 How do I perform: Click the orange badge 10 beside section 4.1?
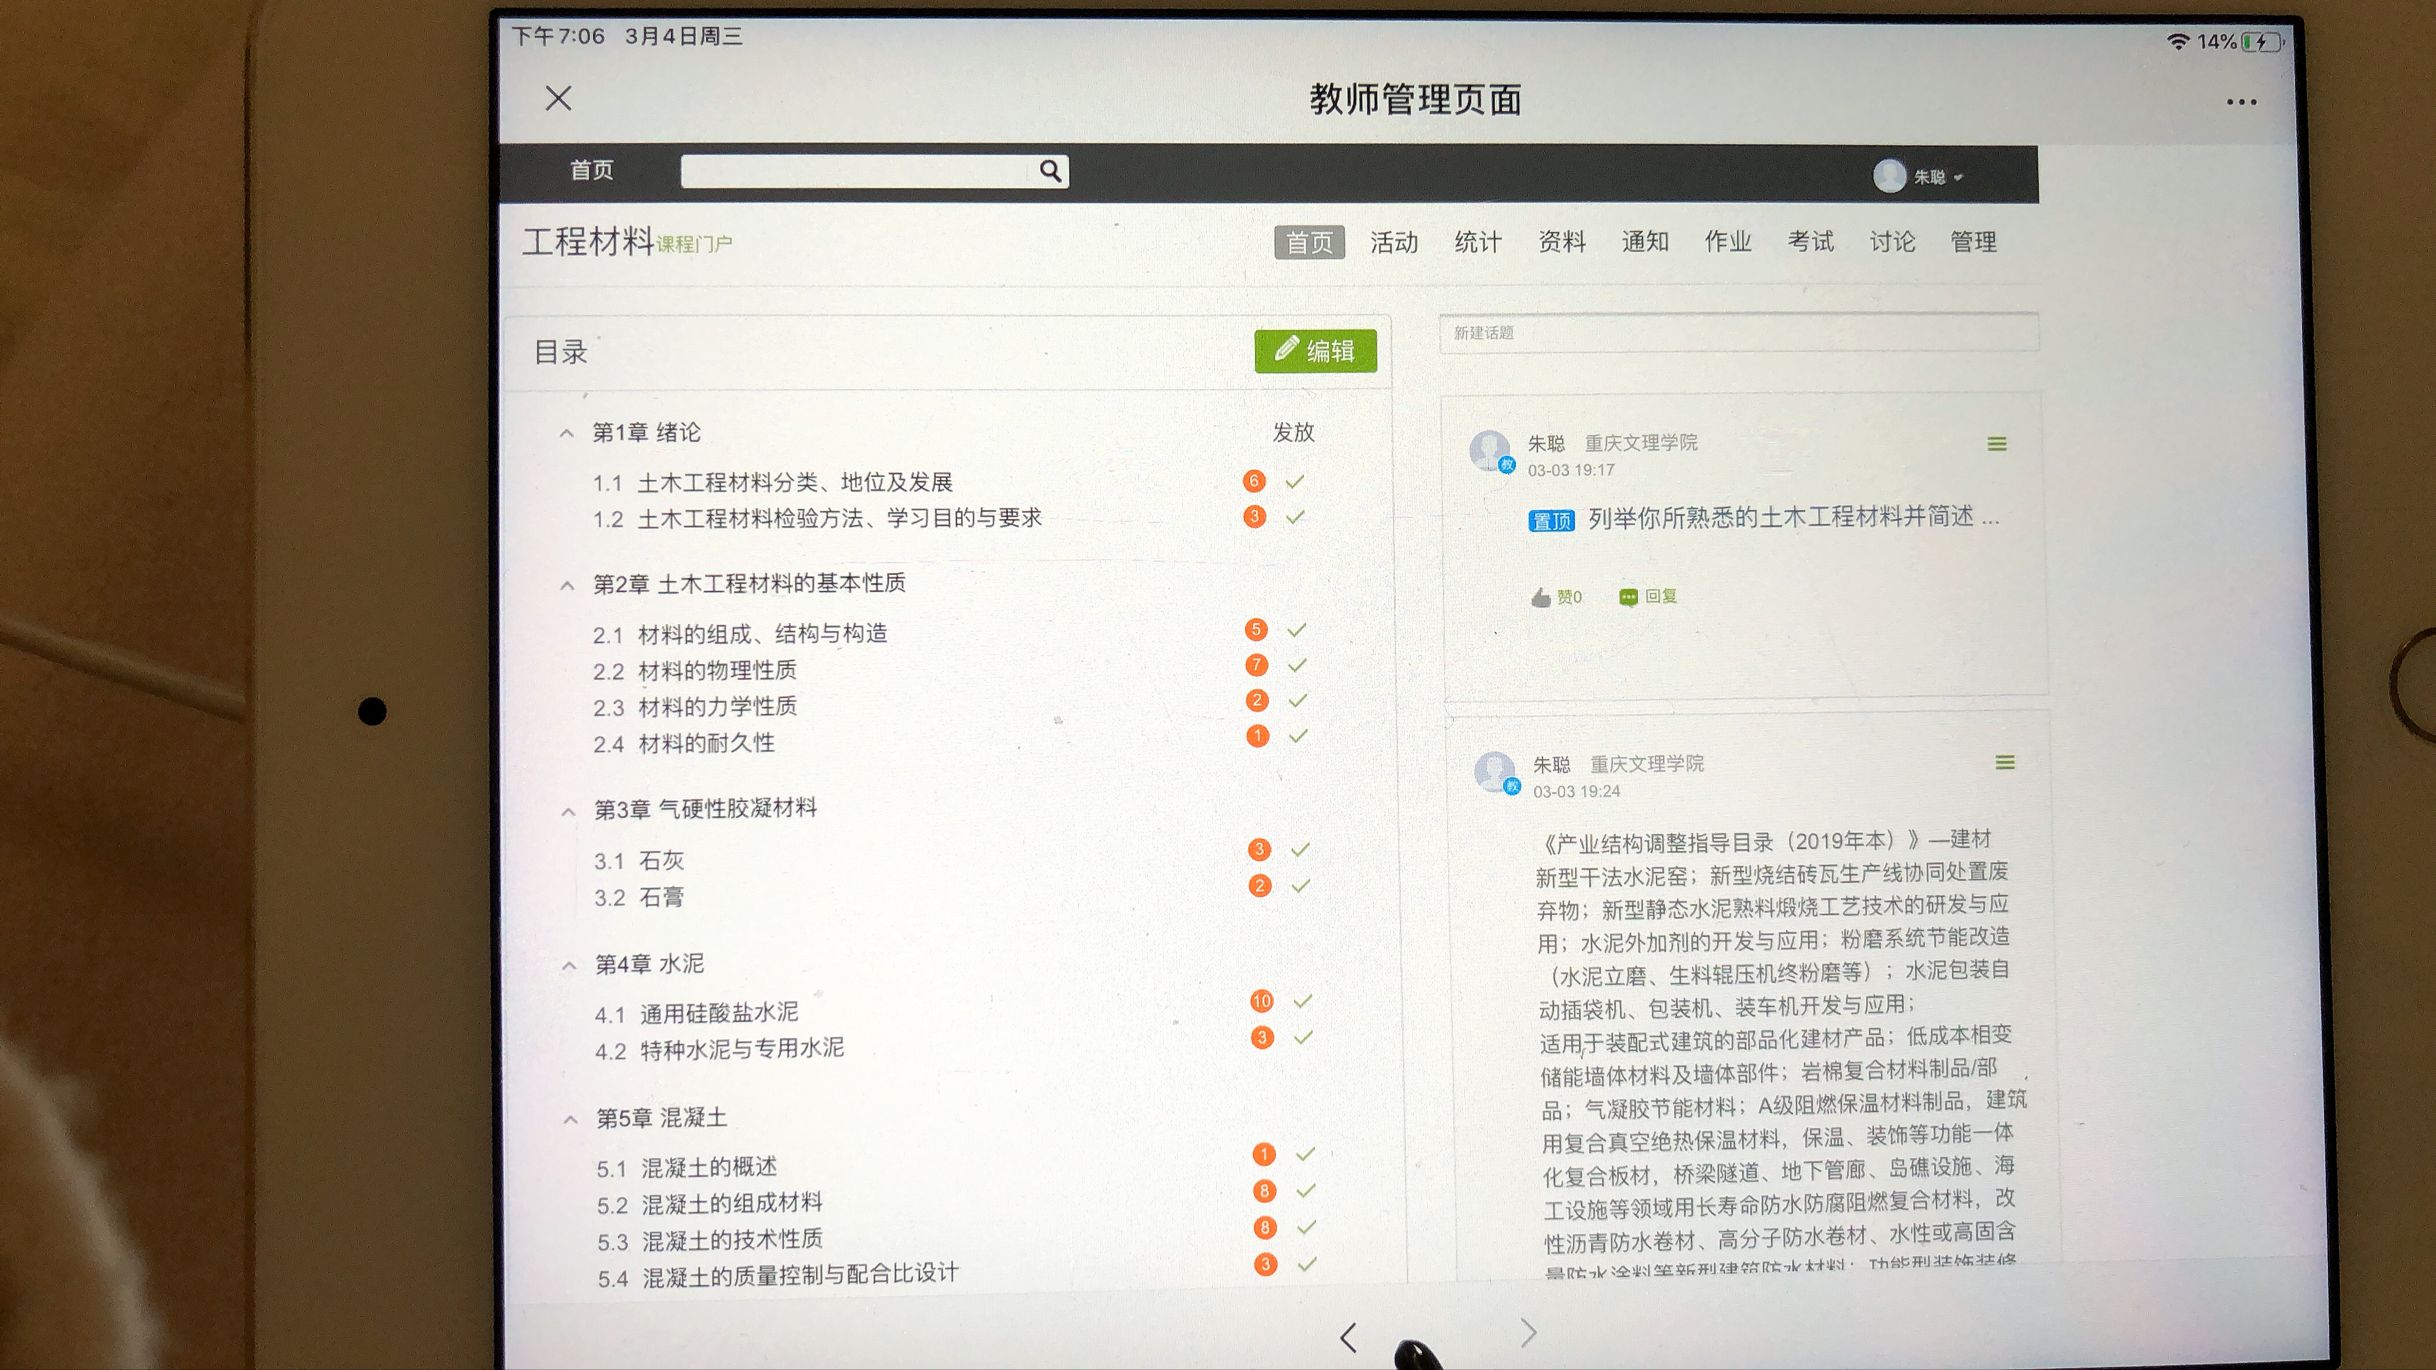(x=1262, y=1001)
